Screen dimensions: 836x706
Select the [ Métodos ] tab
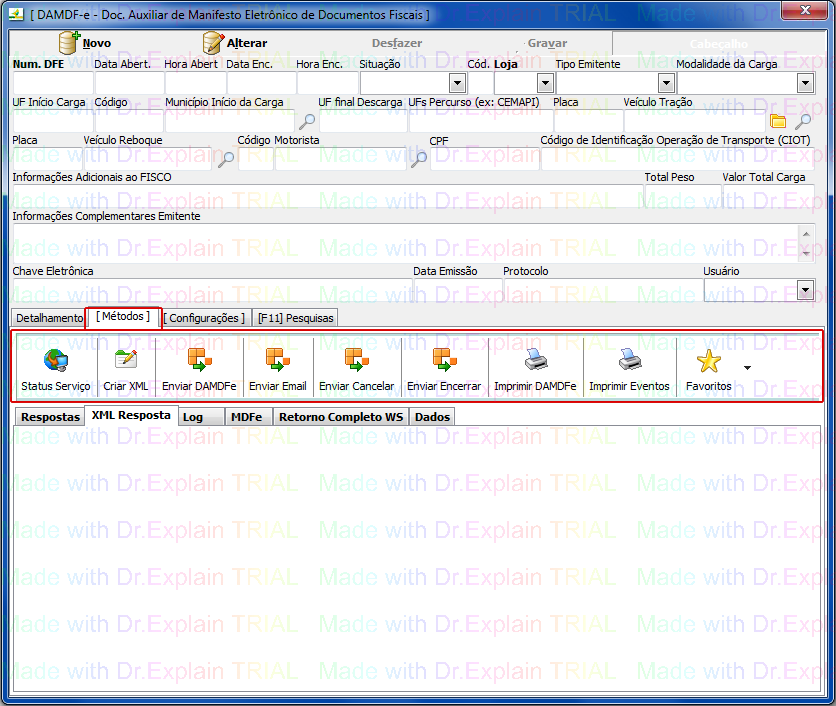[x=123, y=317]
